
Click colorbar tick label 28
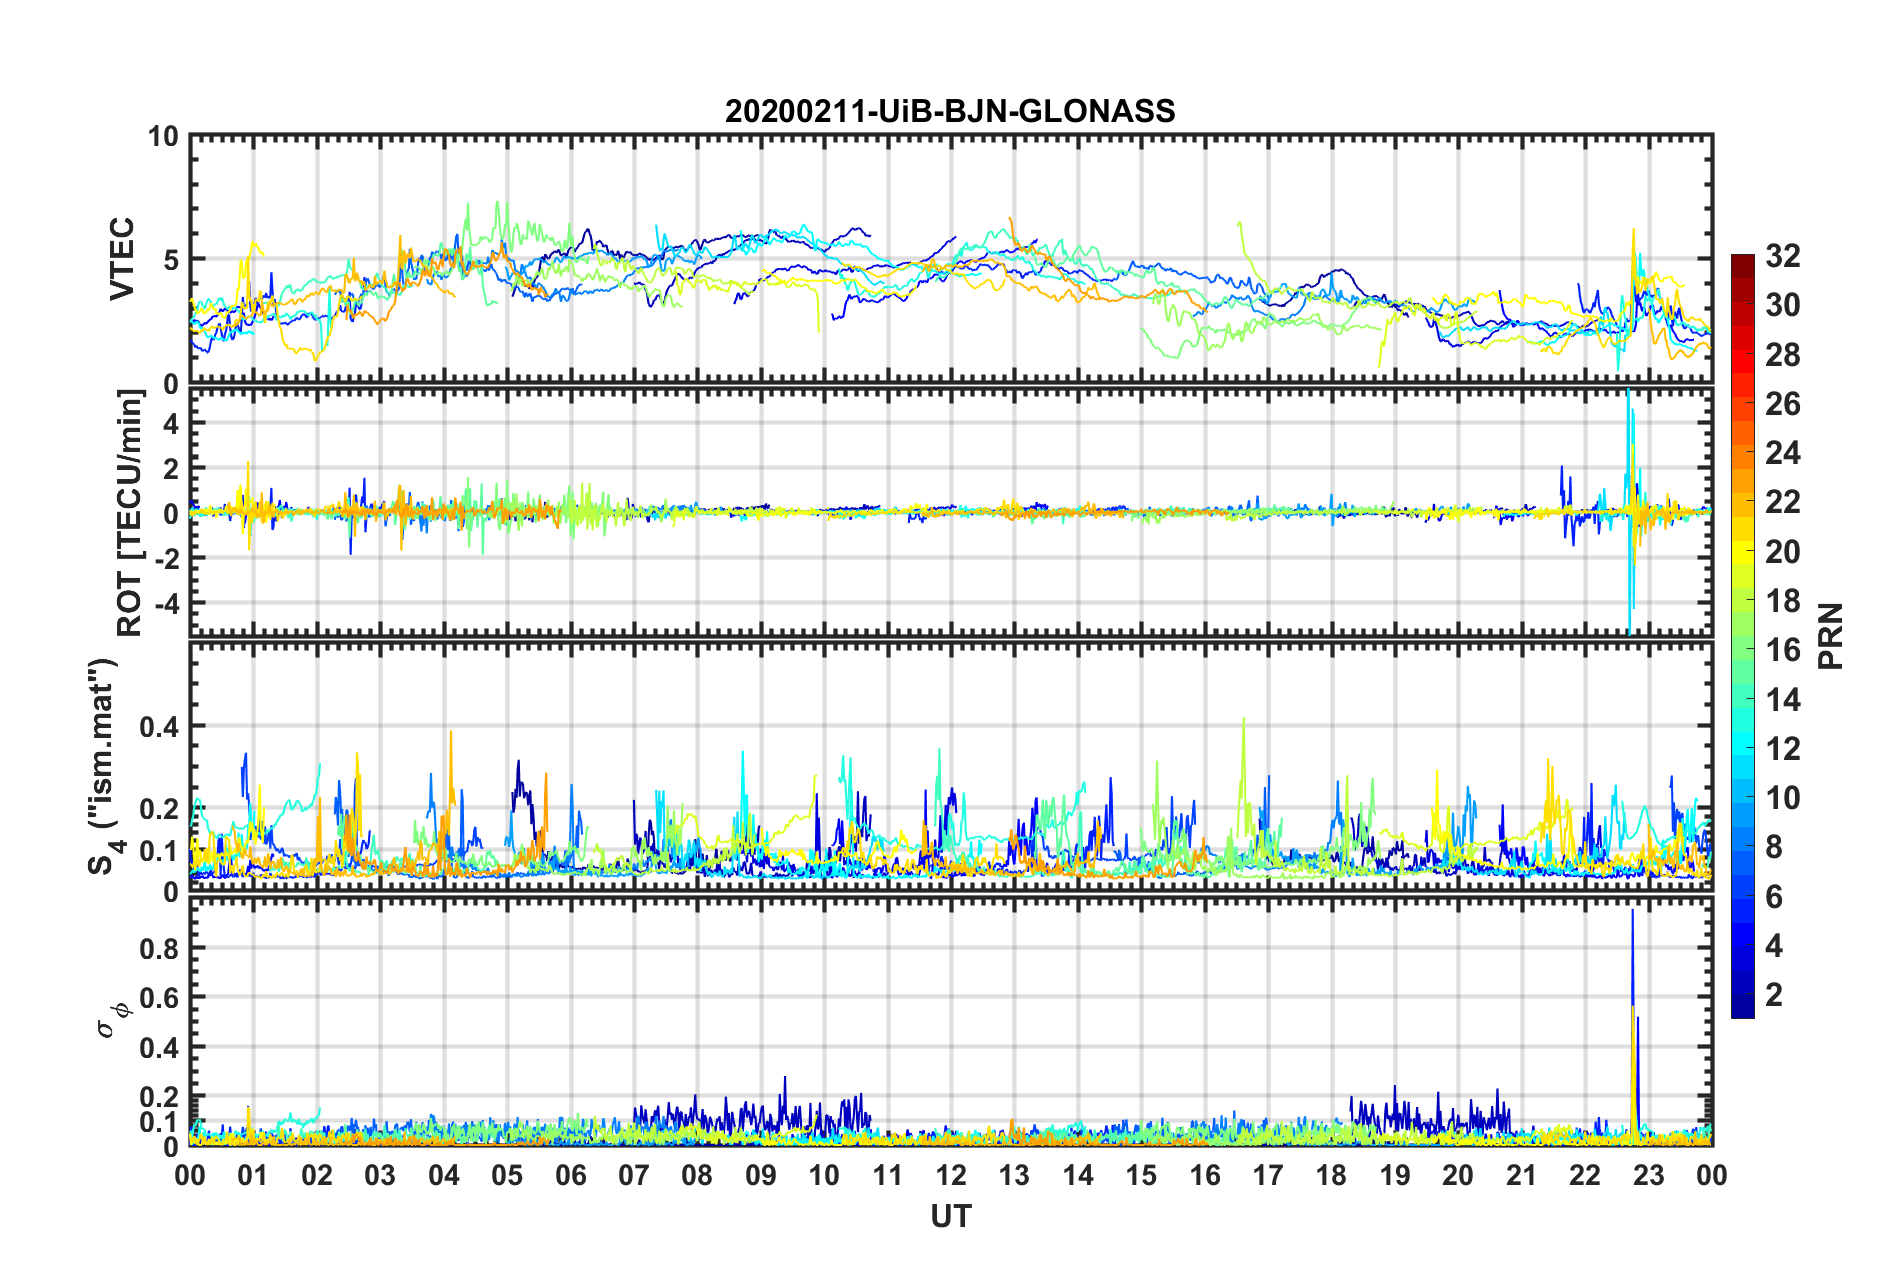1783,355
